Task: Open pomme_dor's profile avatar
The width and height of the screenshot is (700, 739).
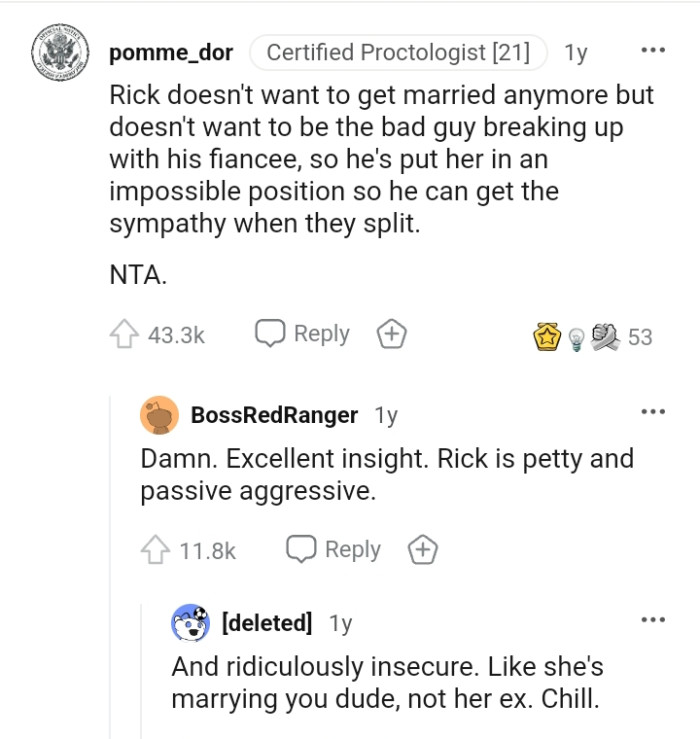Action: [x=59, y=54]
